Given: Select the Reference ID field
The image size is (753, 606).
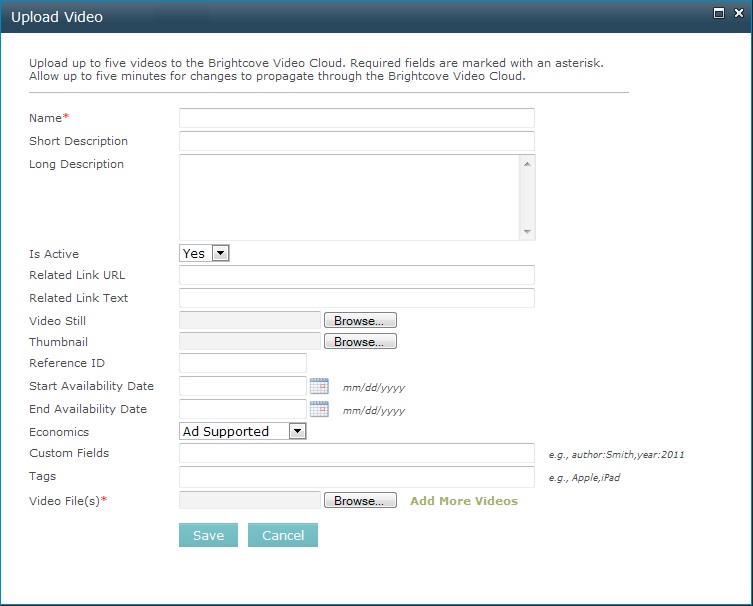Looking at the screenshot, I should [x=243, y=363].
